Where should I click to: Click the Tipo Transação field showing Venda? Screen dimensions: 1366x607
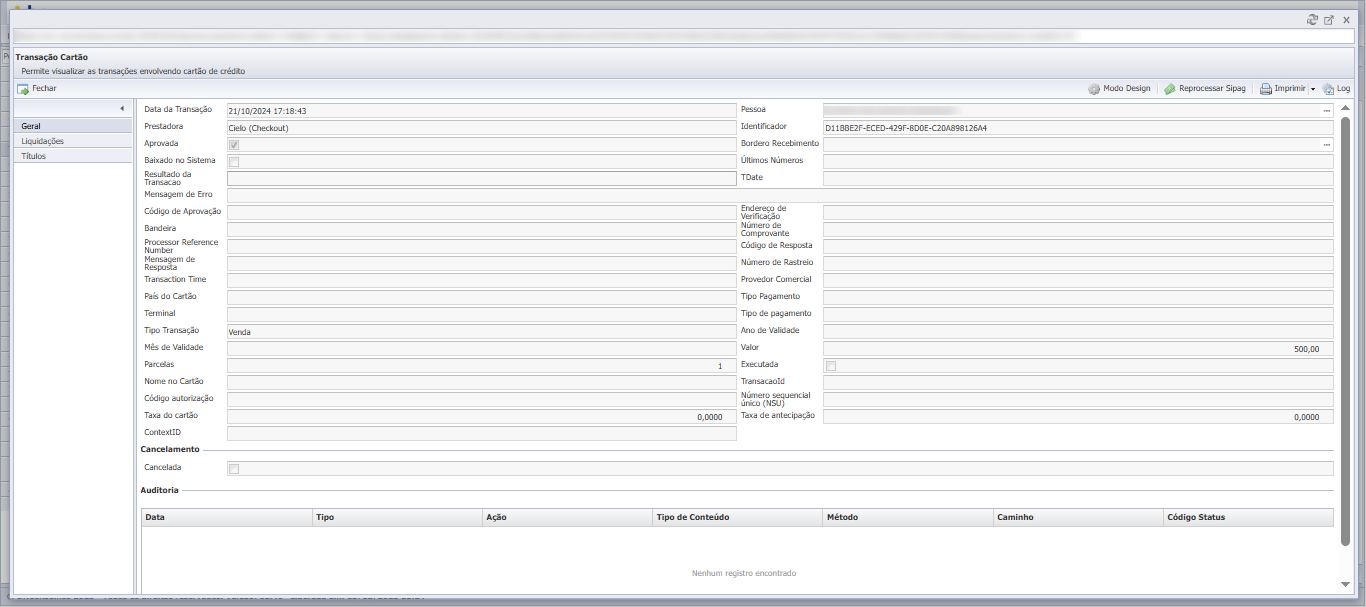point(482,331)
